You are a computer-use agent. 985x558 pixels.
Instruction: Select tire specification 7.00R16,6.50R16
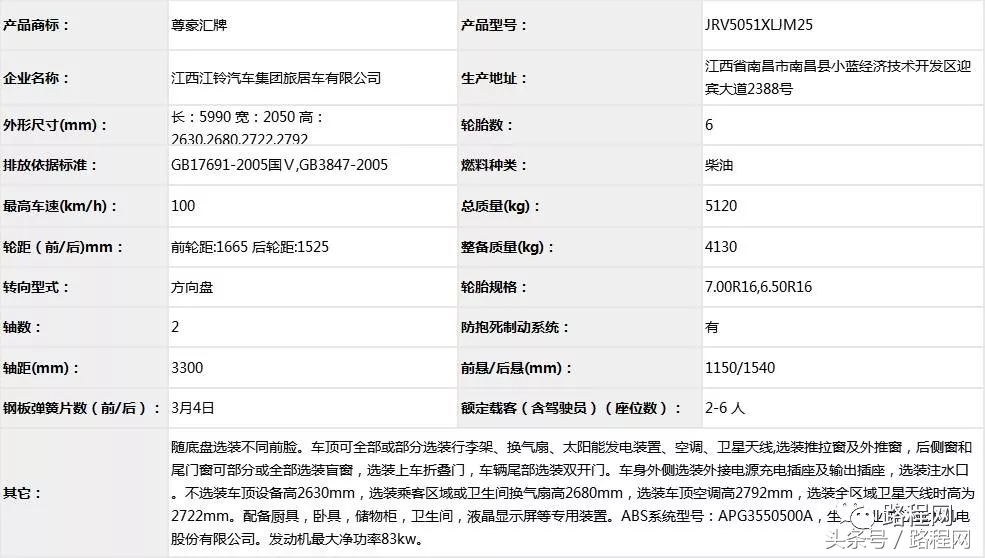click(x=758, y=287)
